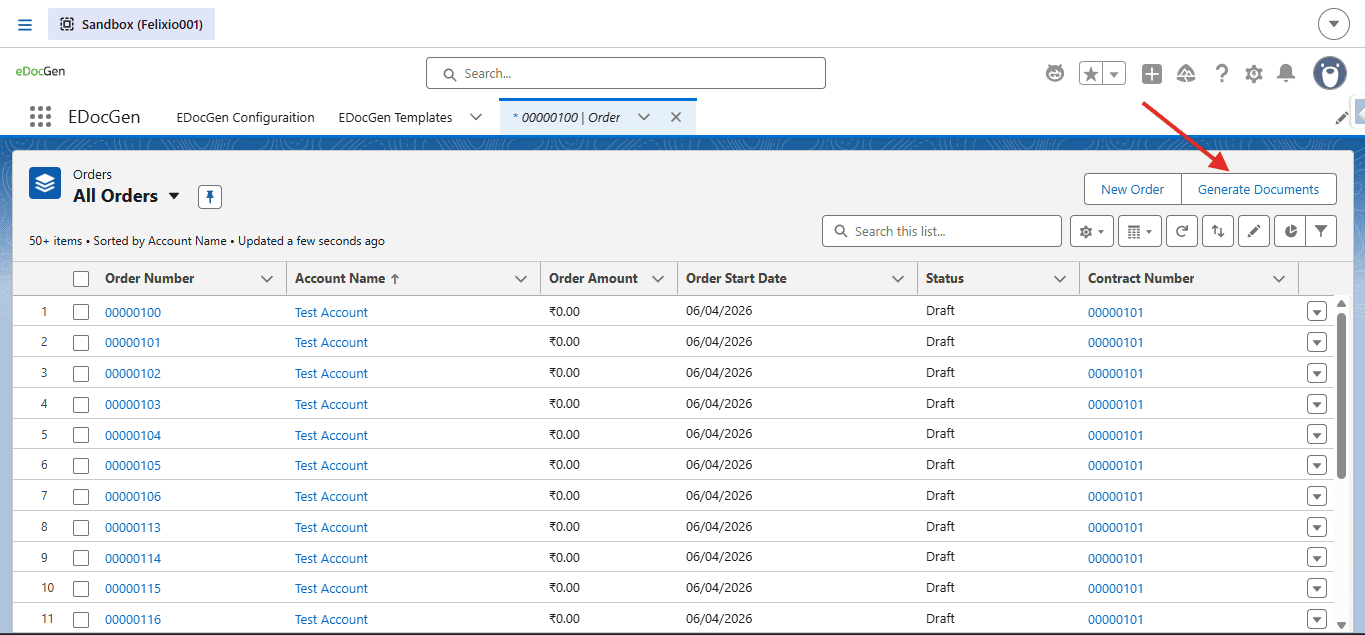Open Favorites list dropdown arrow
This screenshot has width=1365, height=635.
click(x=1115, y=73)
